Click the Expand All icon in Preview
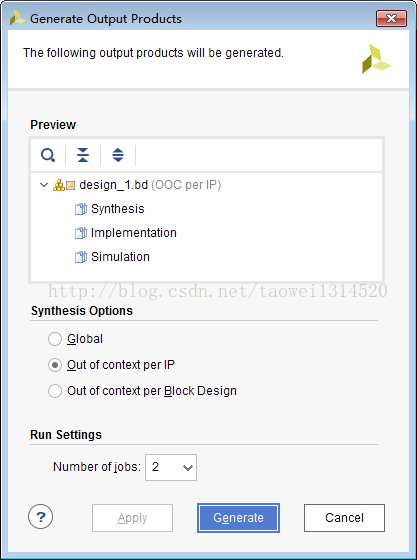Viewport: 417px width, 560px height. tap(118, 155)
